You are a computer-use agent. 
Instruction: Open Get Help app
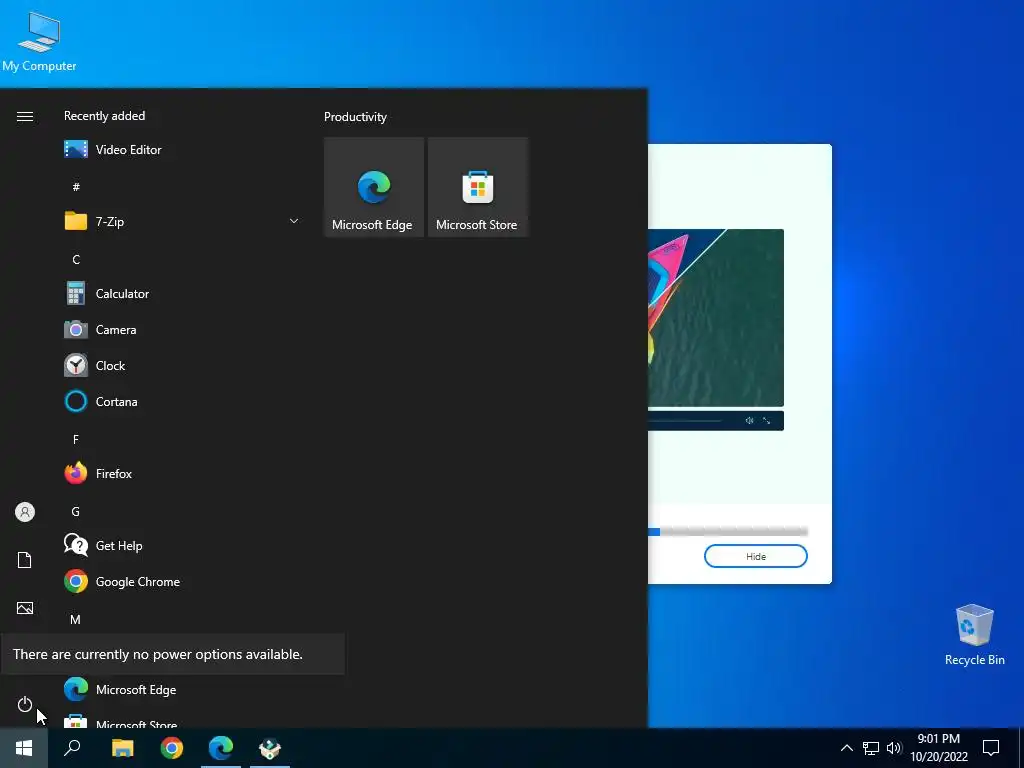183,545
